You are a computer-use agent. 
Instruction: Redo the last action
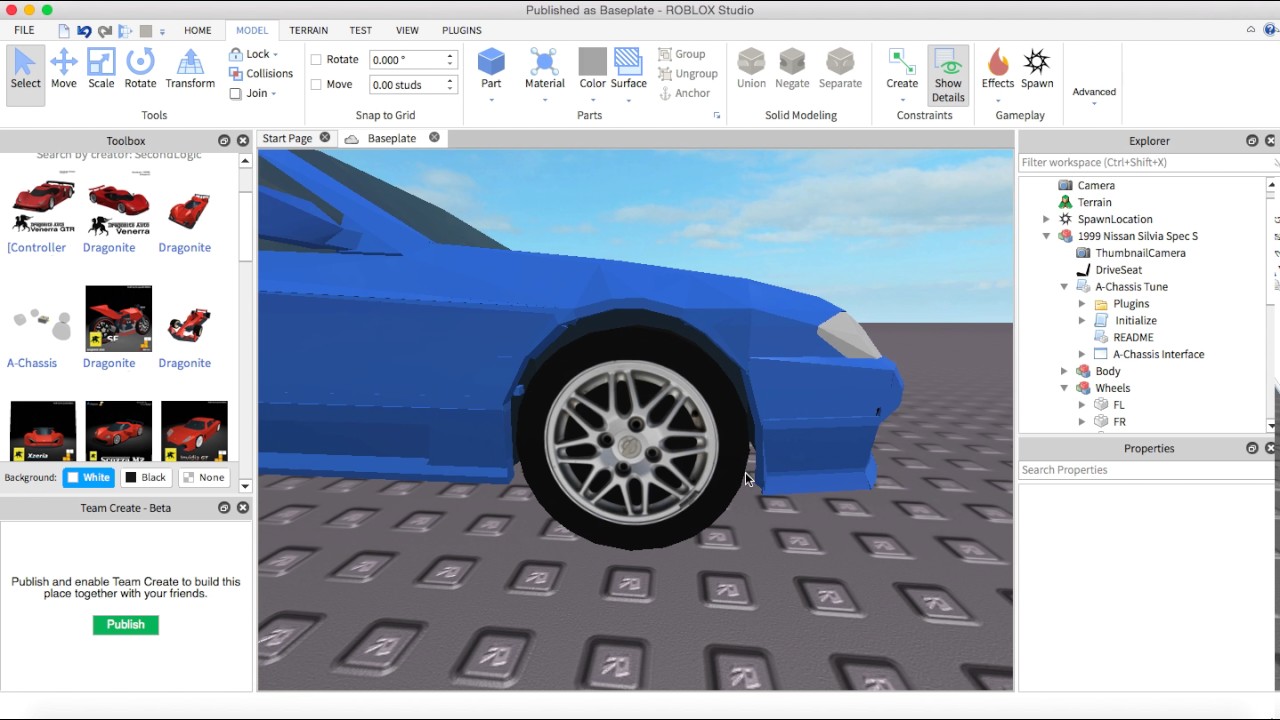click(x=104, y=31)
